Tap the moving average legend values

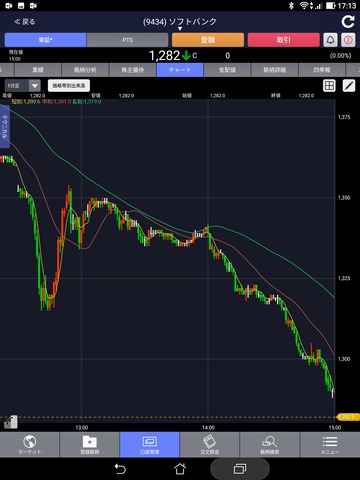[56, 101]
